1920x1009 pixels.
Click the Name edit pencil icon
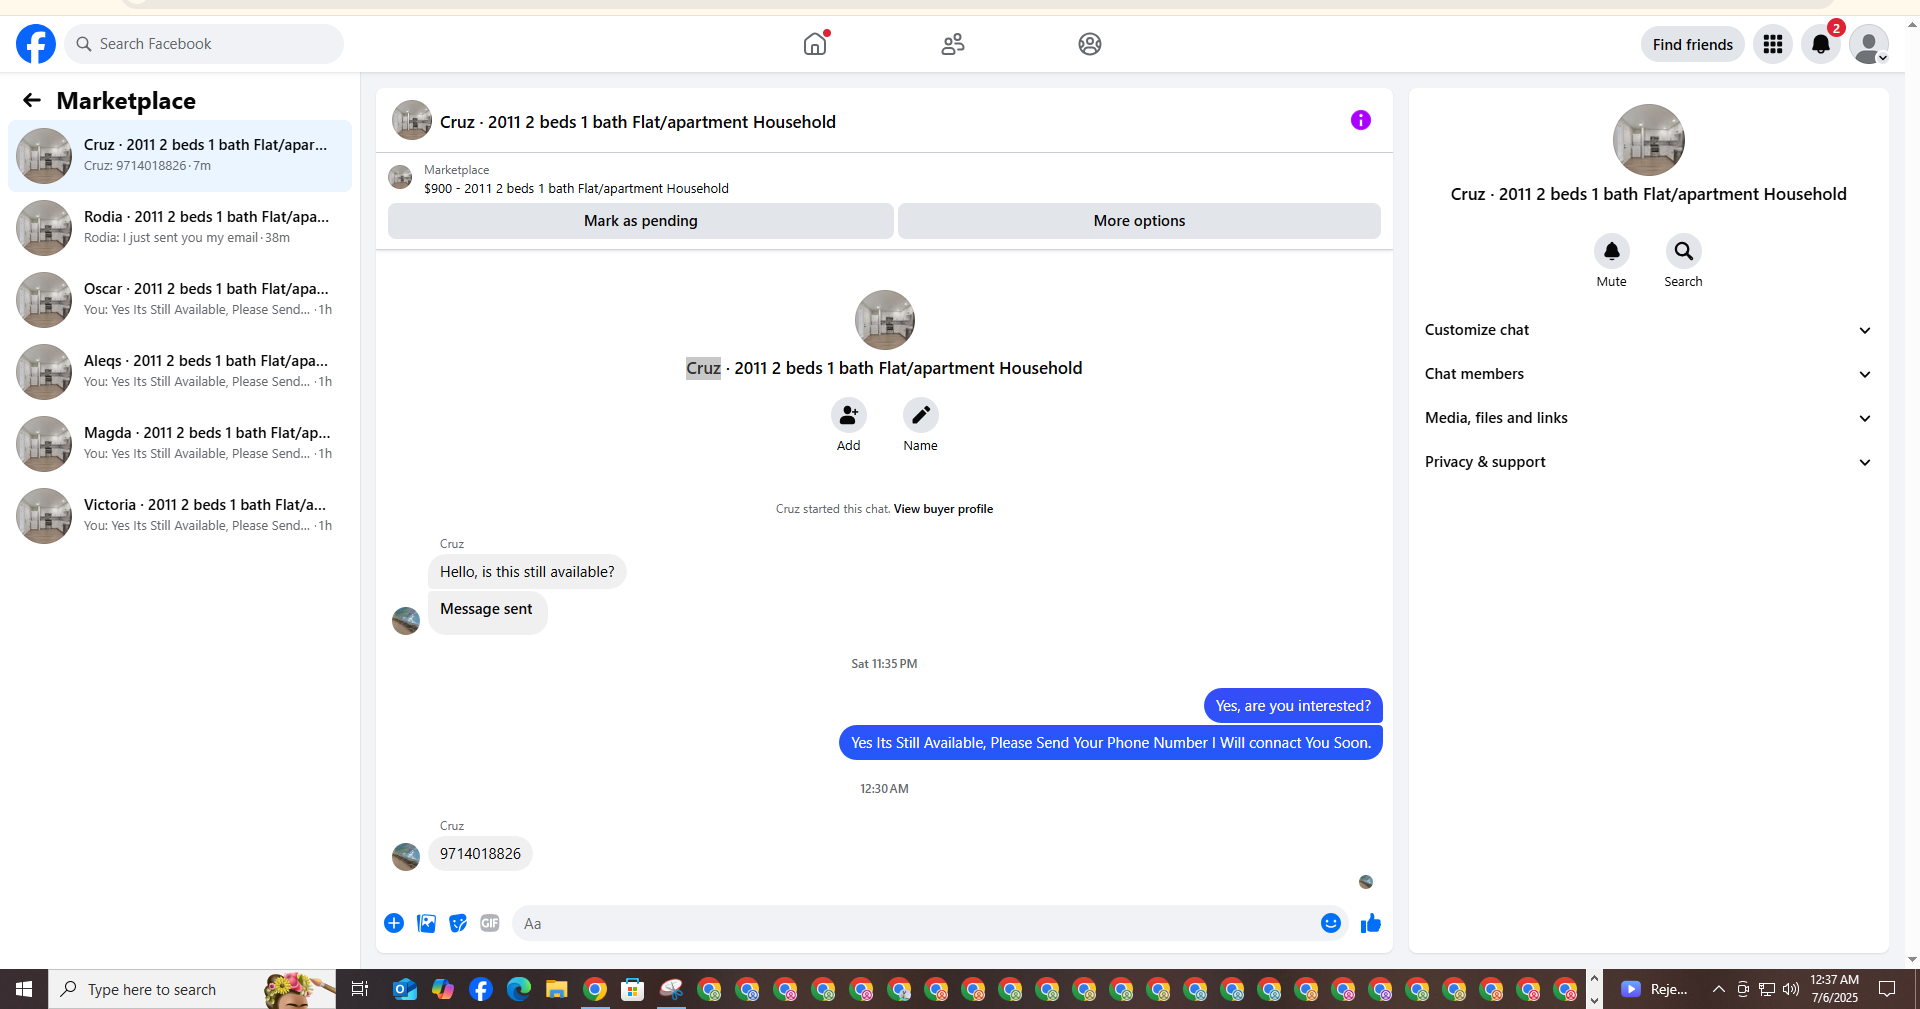[921, 415]
